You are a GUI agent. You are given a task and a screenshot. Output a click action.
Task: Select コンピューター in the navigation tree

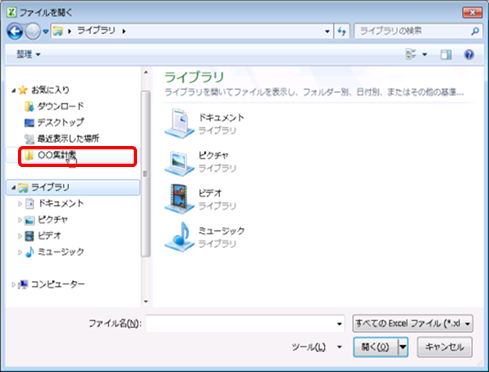point(58,284)
